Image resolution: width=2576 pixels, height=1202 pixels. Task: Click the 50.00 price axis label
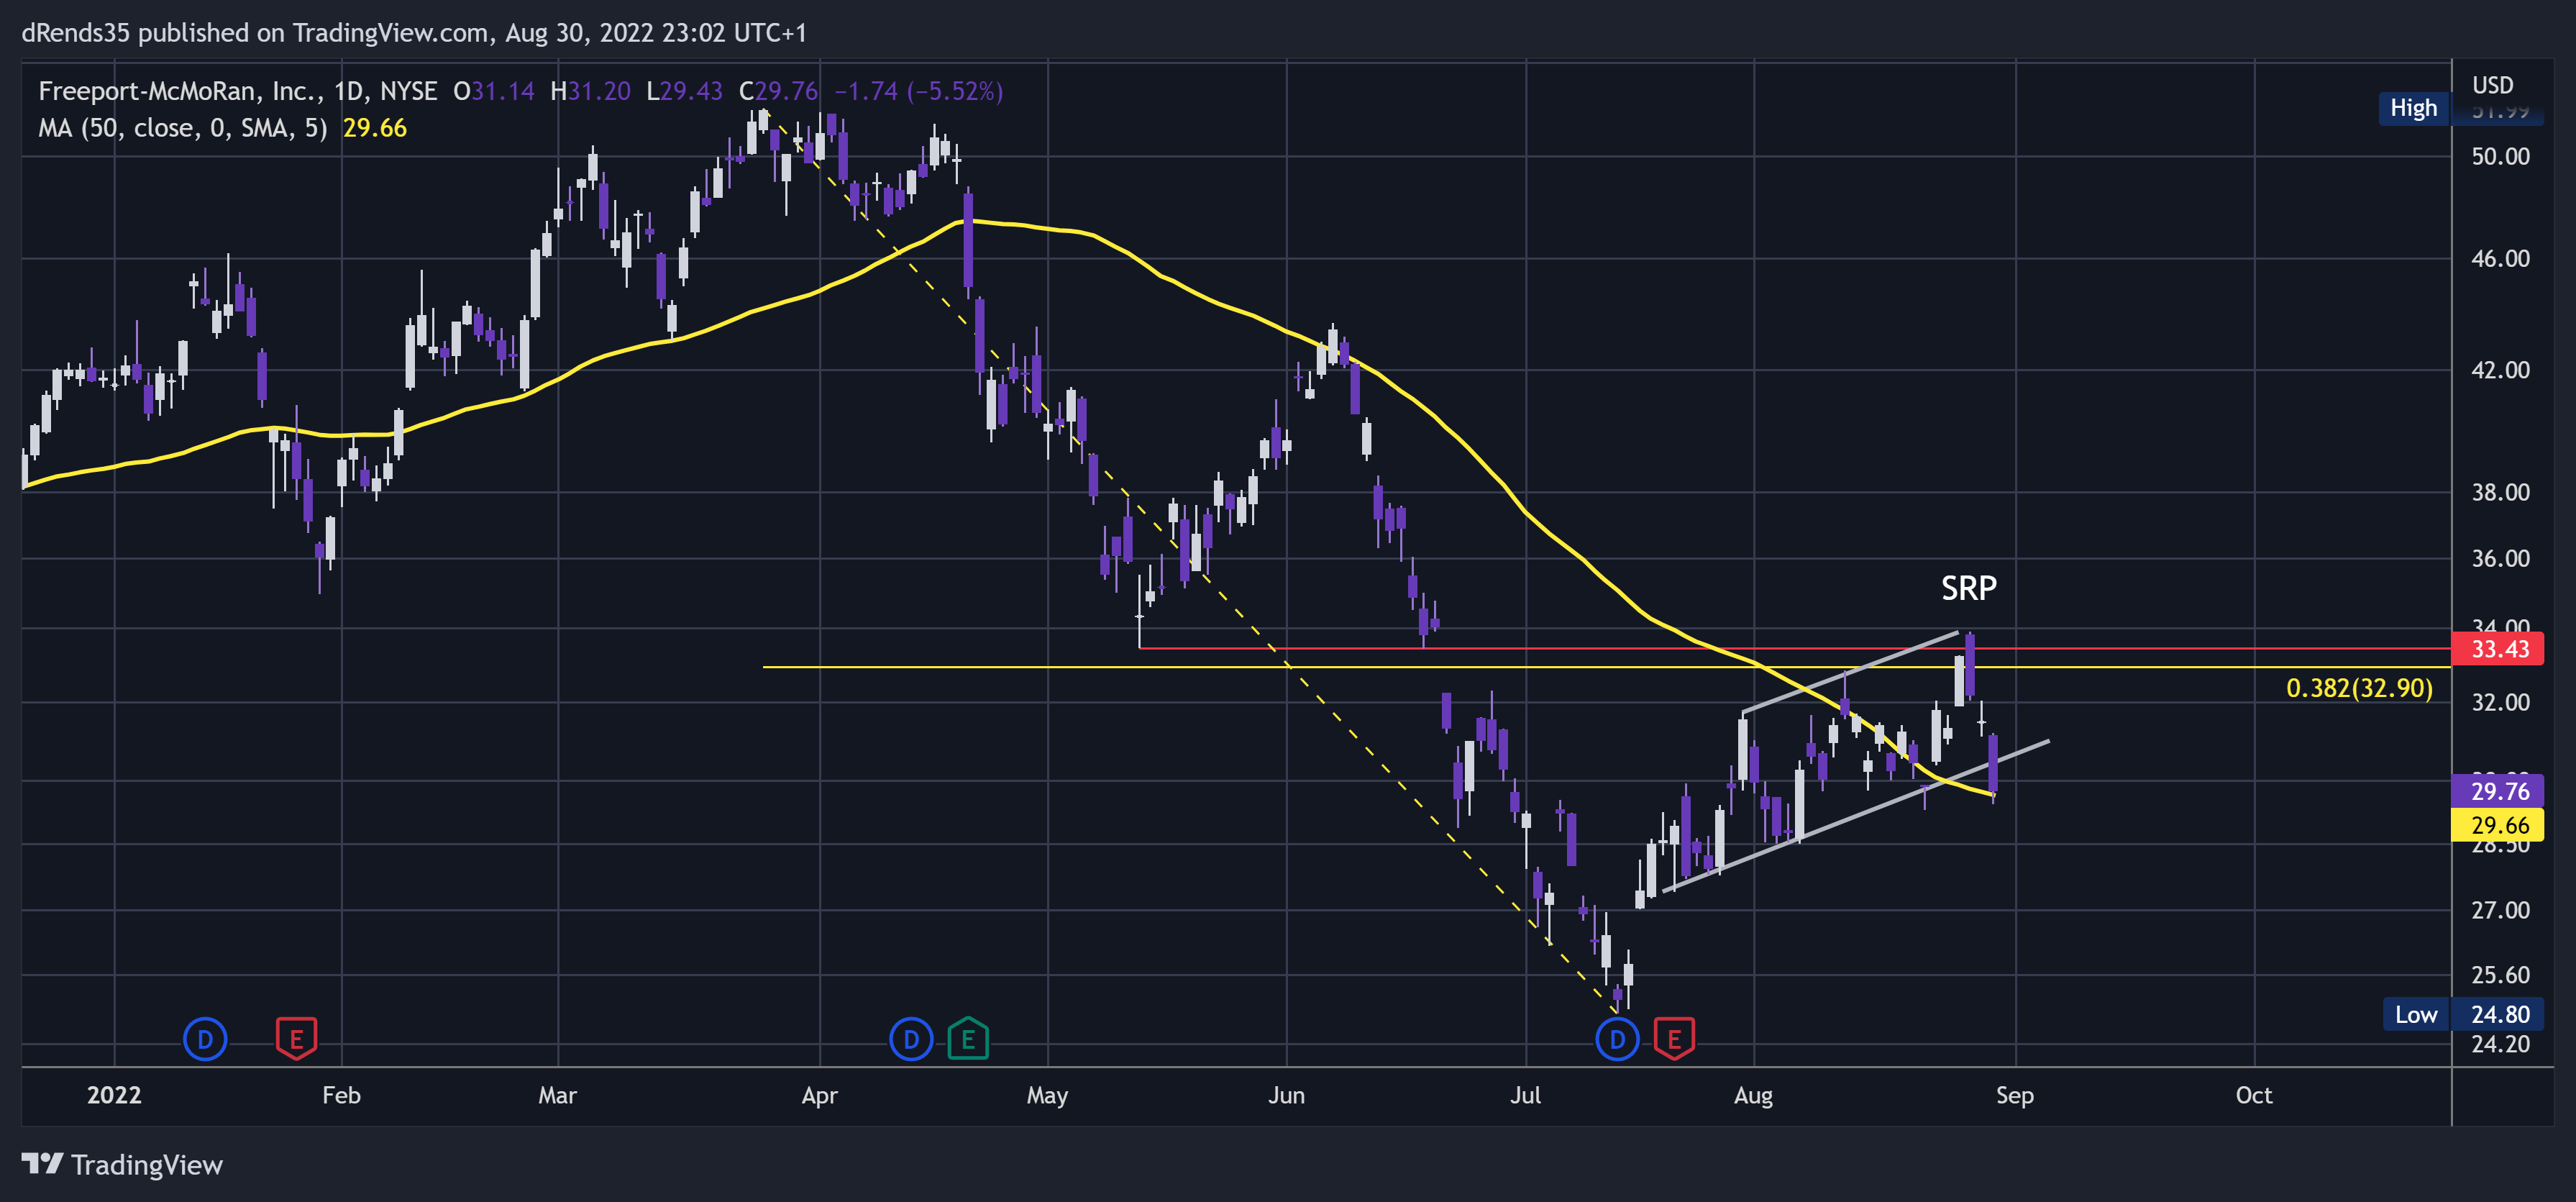(2500, 156)
